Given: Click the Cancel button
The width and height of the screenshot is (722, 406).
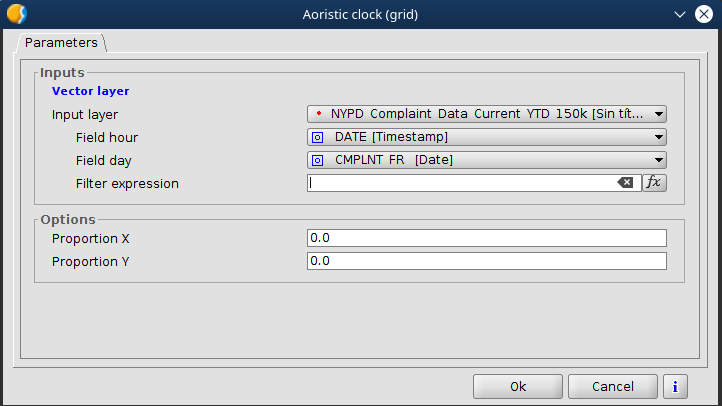Looking at the screenshot, I should coord(613,386).
